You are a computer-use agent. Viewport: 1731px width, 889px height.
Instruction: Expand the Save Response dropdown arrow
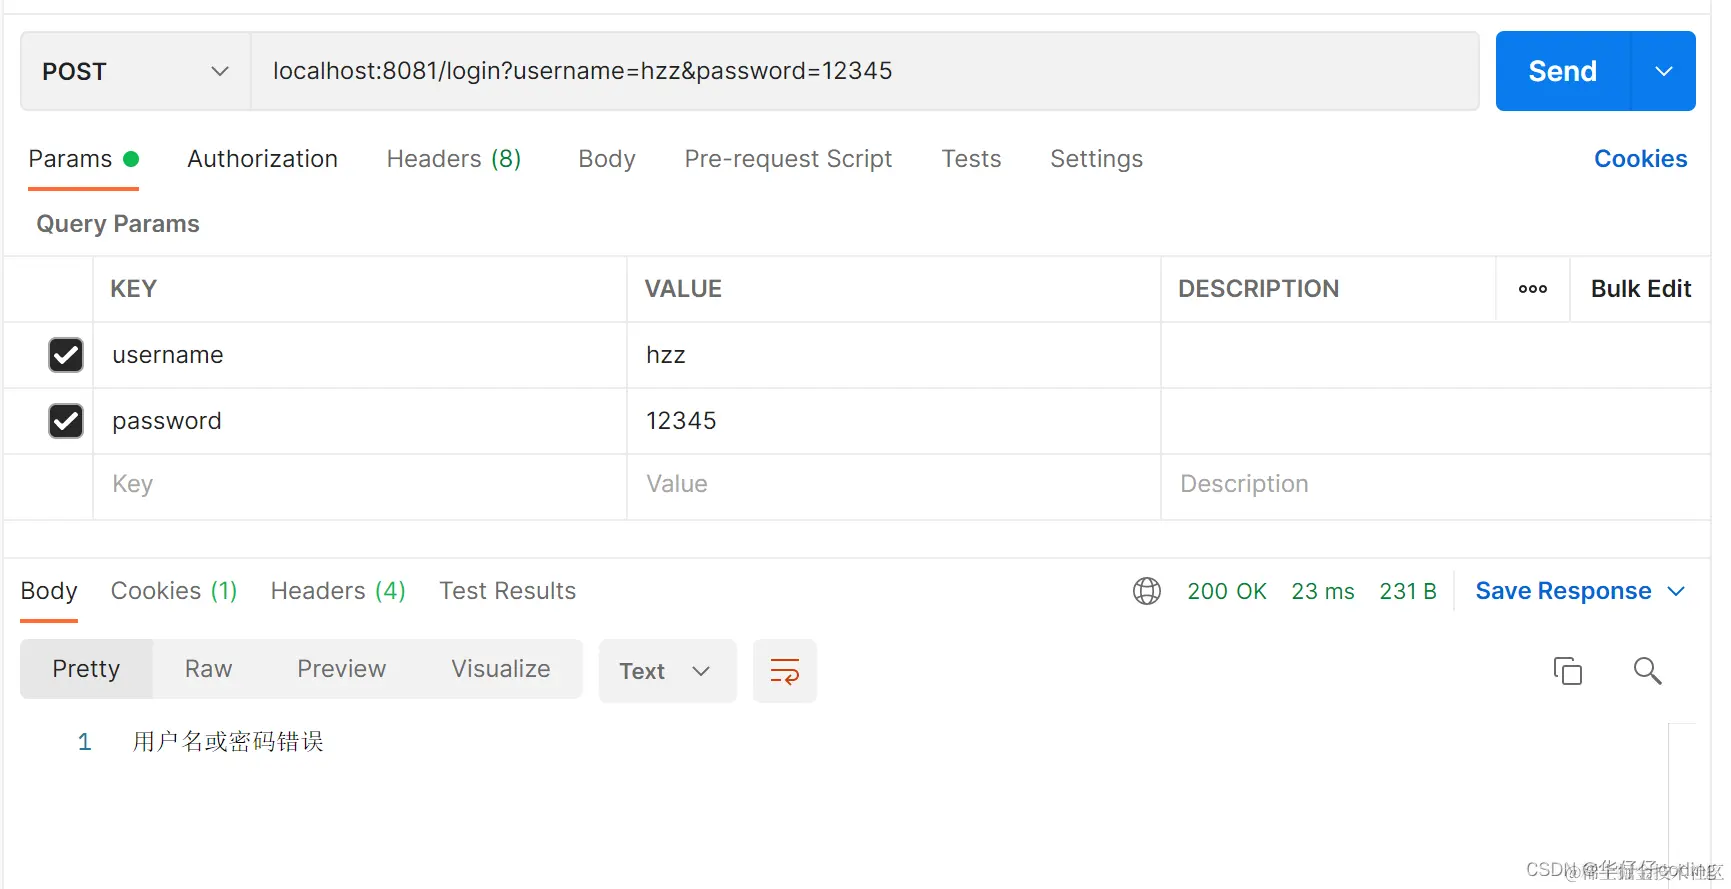click(x=1676, y=591)
